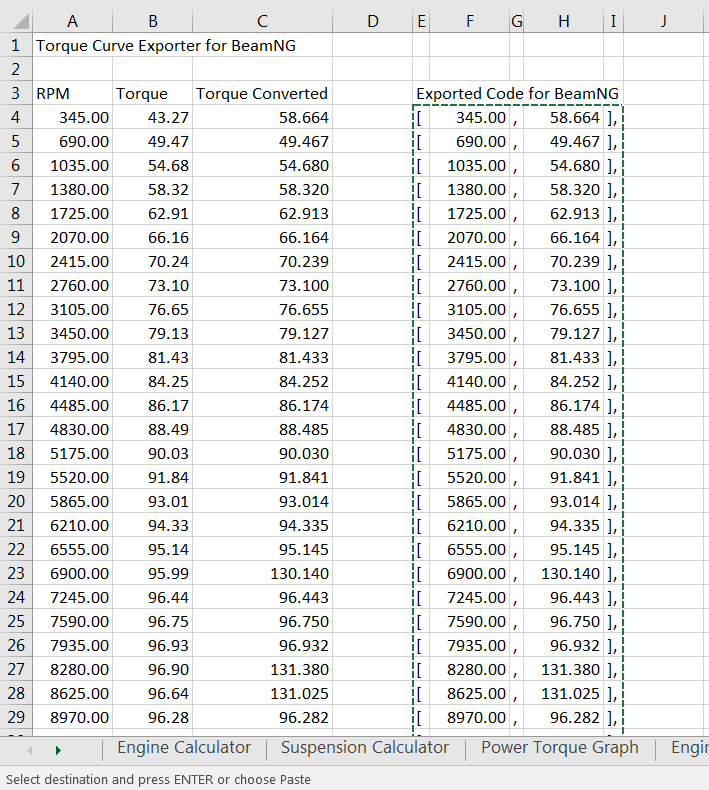Select row 3 header
This screenshot has height=790, width=709.
click(x=16, y=93)
